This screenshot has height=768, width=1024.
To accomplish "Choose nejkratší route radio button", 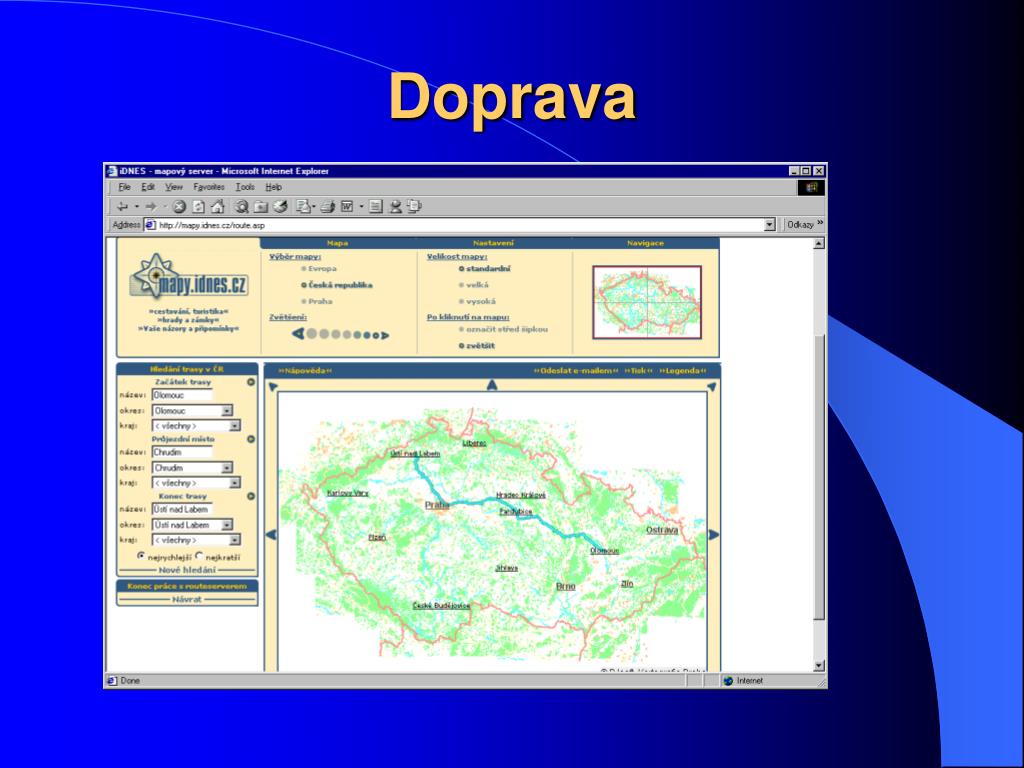I will coord(200,556).
